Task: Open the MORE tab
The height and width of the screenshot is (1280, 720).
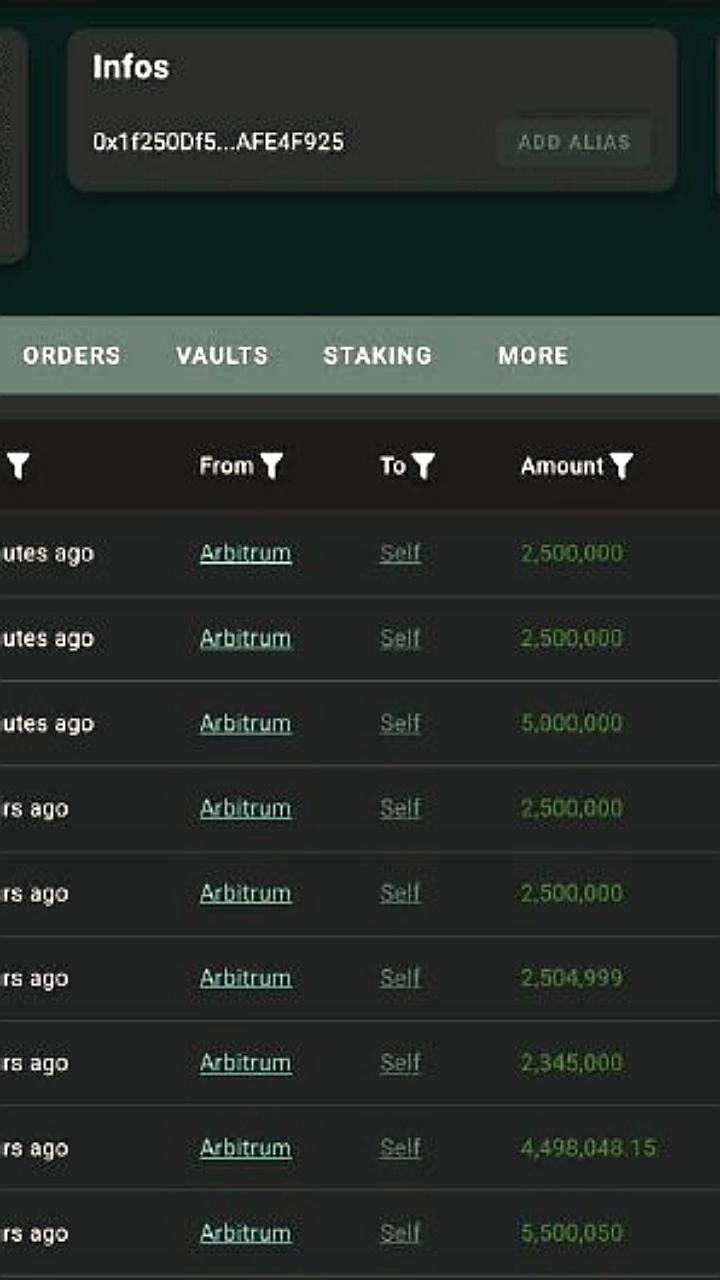Action: pos(533,355)
